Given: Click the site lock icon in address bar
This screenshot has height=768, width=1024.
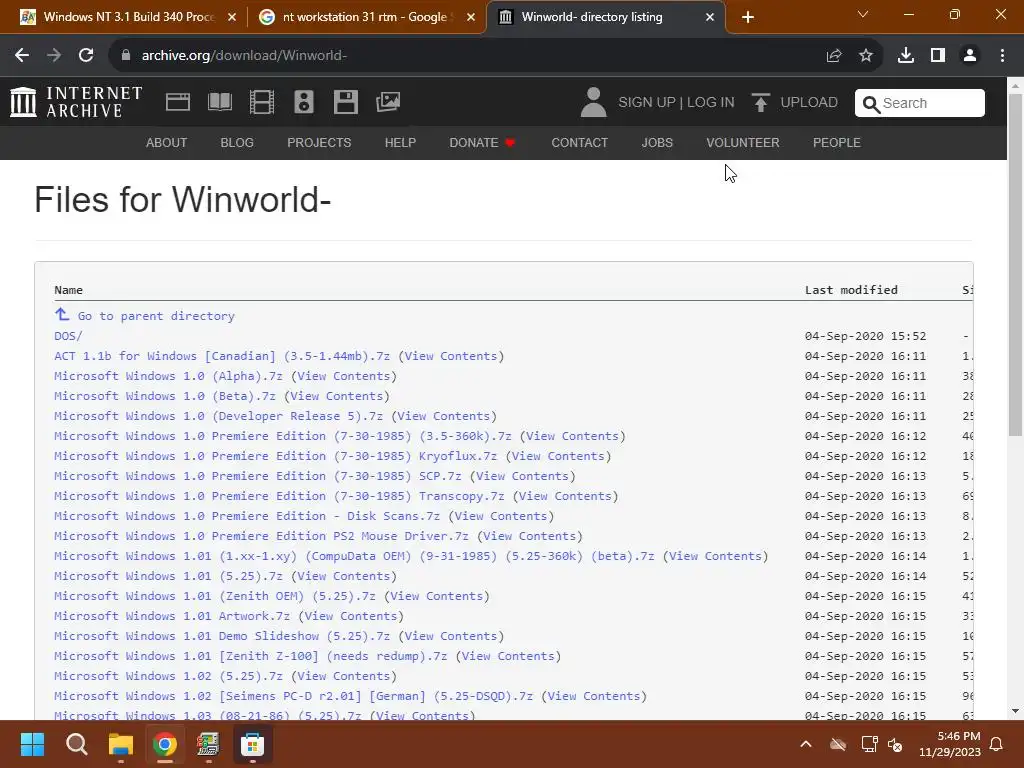Looking at the screenshot, I should [x=126, y=56].
